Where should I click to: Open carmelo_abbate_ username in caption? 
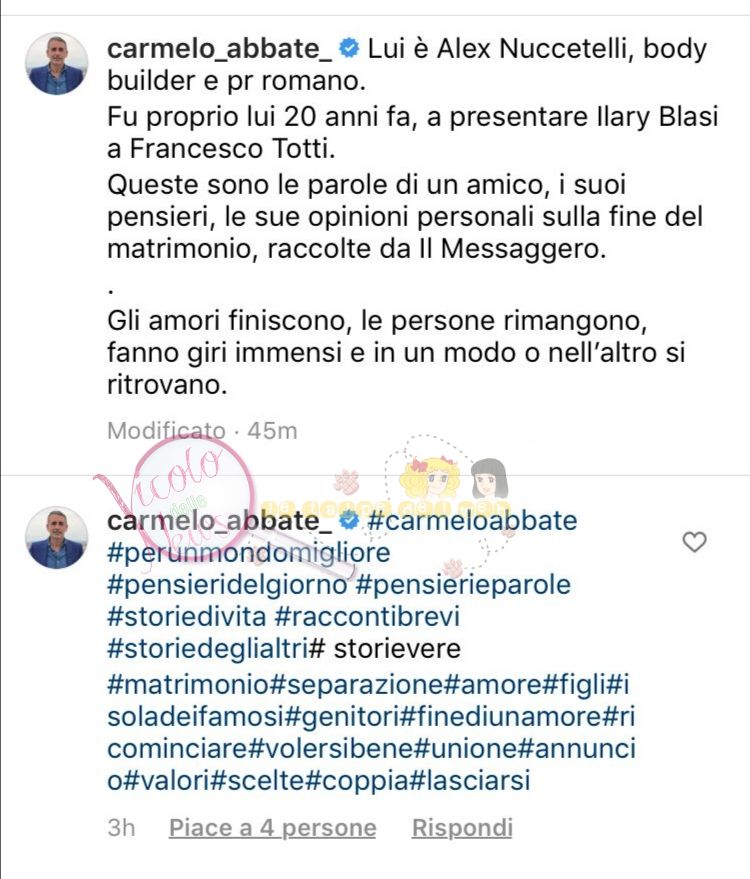[x=220, y=49]
